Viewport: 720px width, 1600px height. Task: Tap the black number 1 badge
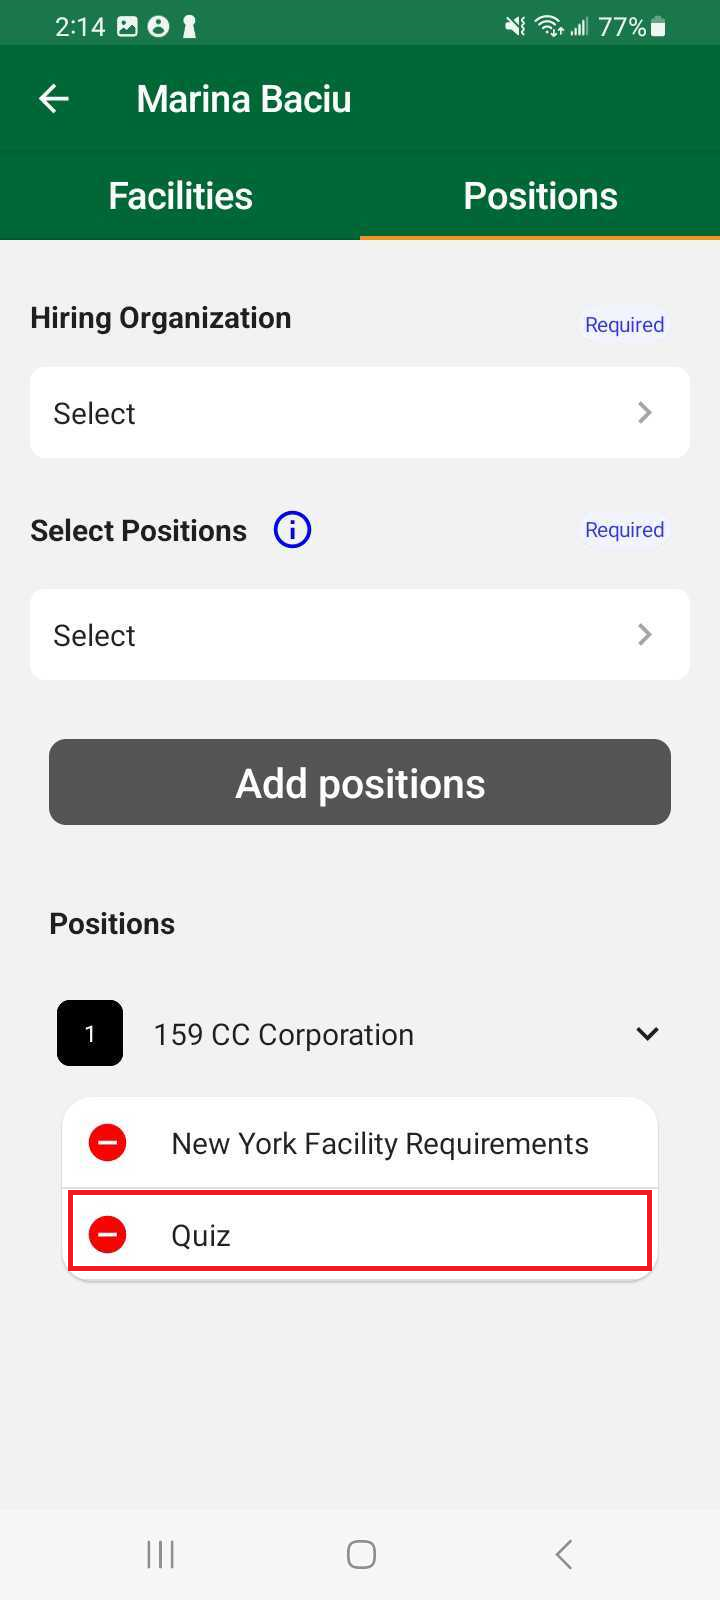(x=90, y=1033)
